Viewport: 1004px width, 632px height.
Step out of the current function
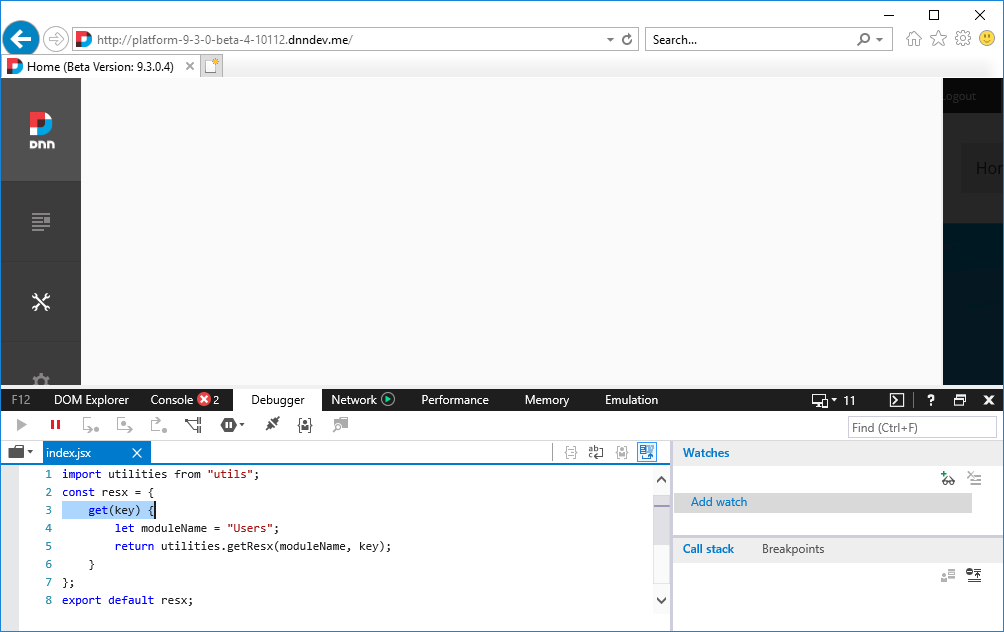[x=158, y=425]
